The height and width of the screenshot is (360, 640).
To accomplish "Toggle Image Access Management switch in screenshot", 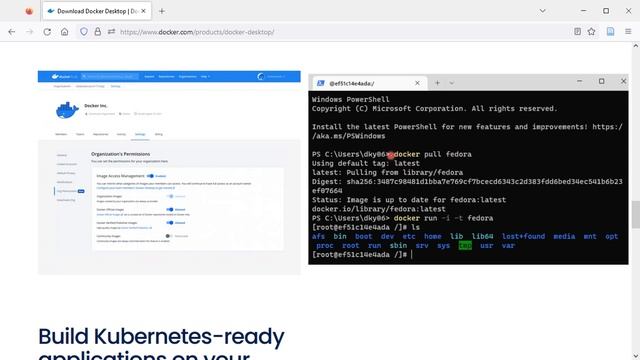I will tap(150, 176).
